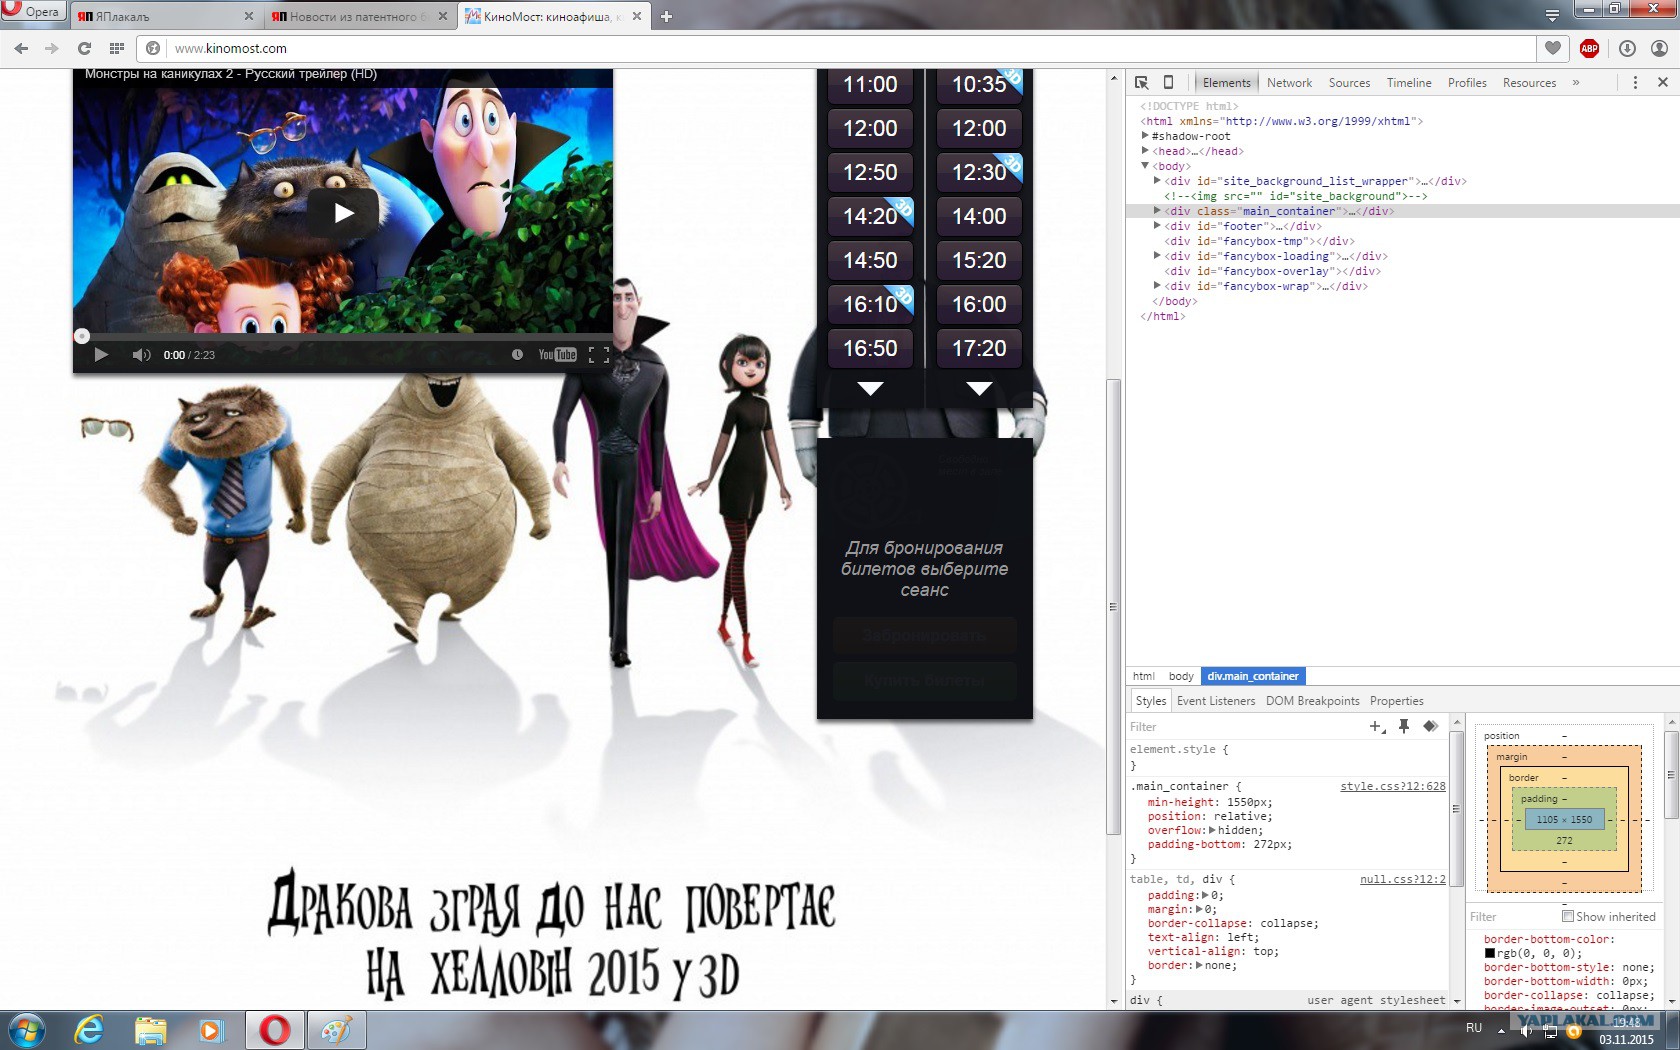Viewport: 1680px width, 1050px height.
Task: Switch to the Sources panel
Action: click(1349, 83)
